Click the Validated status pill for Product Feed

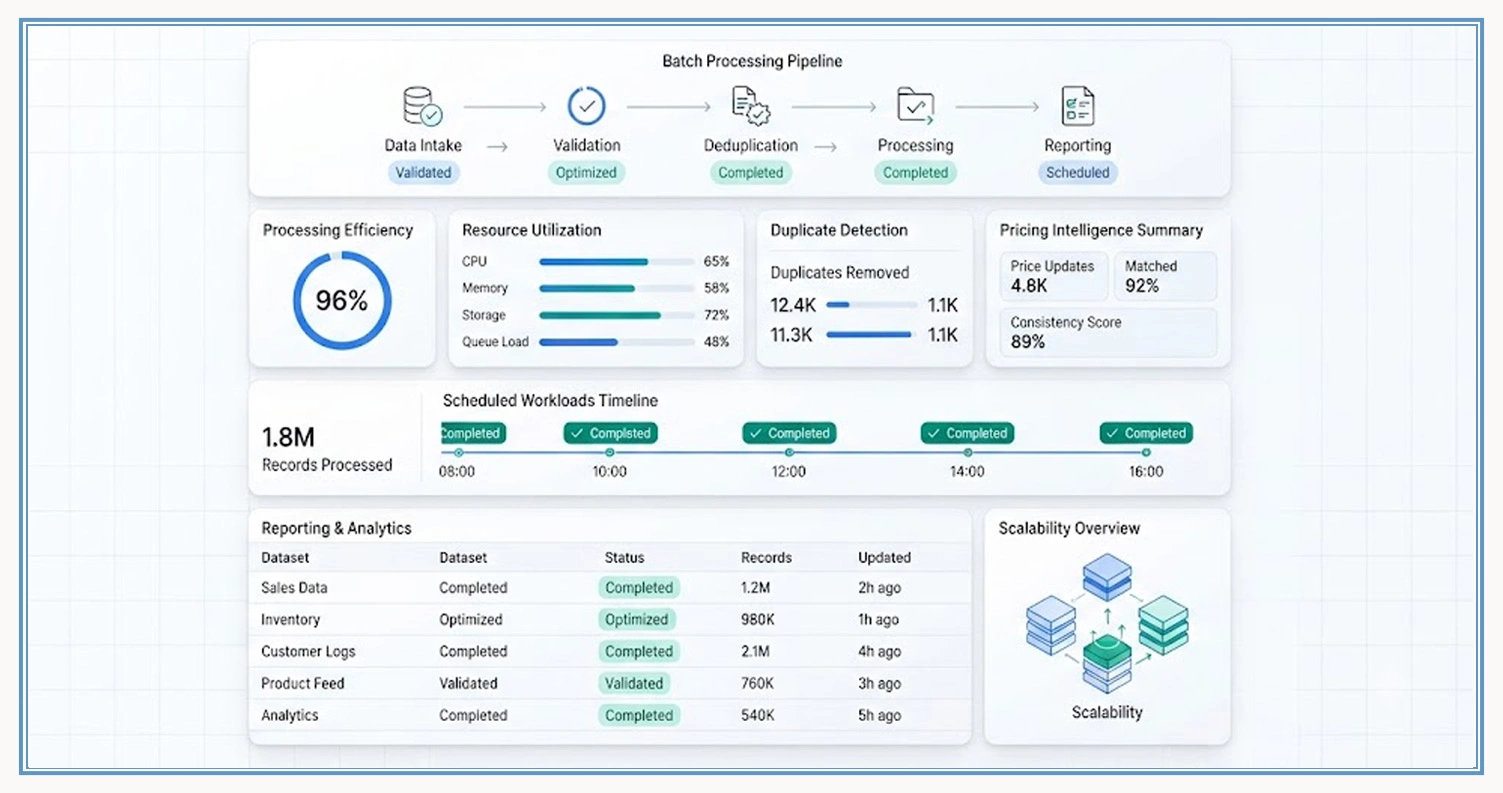pyautogui.click(x=634, y=684)
